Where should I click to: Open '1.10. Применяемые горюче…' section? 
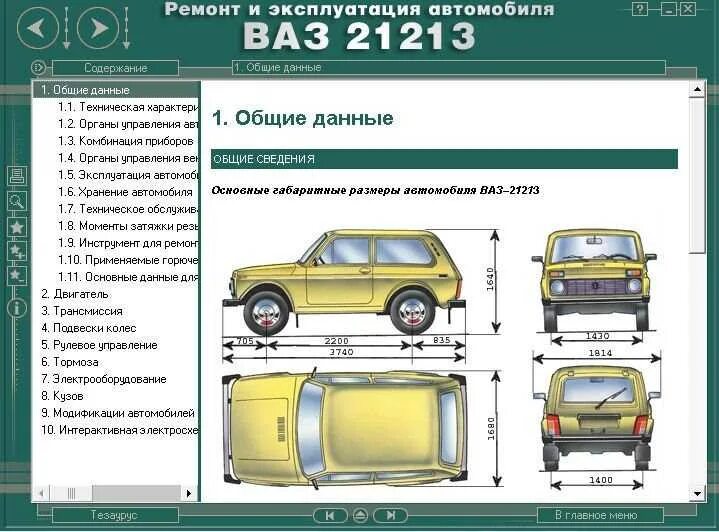click(x=128, y=260)
